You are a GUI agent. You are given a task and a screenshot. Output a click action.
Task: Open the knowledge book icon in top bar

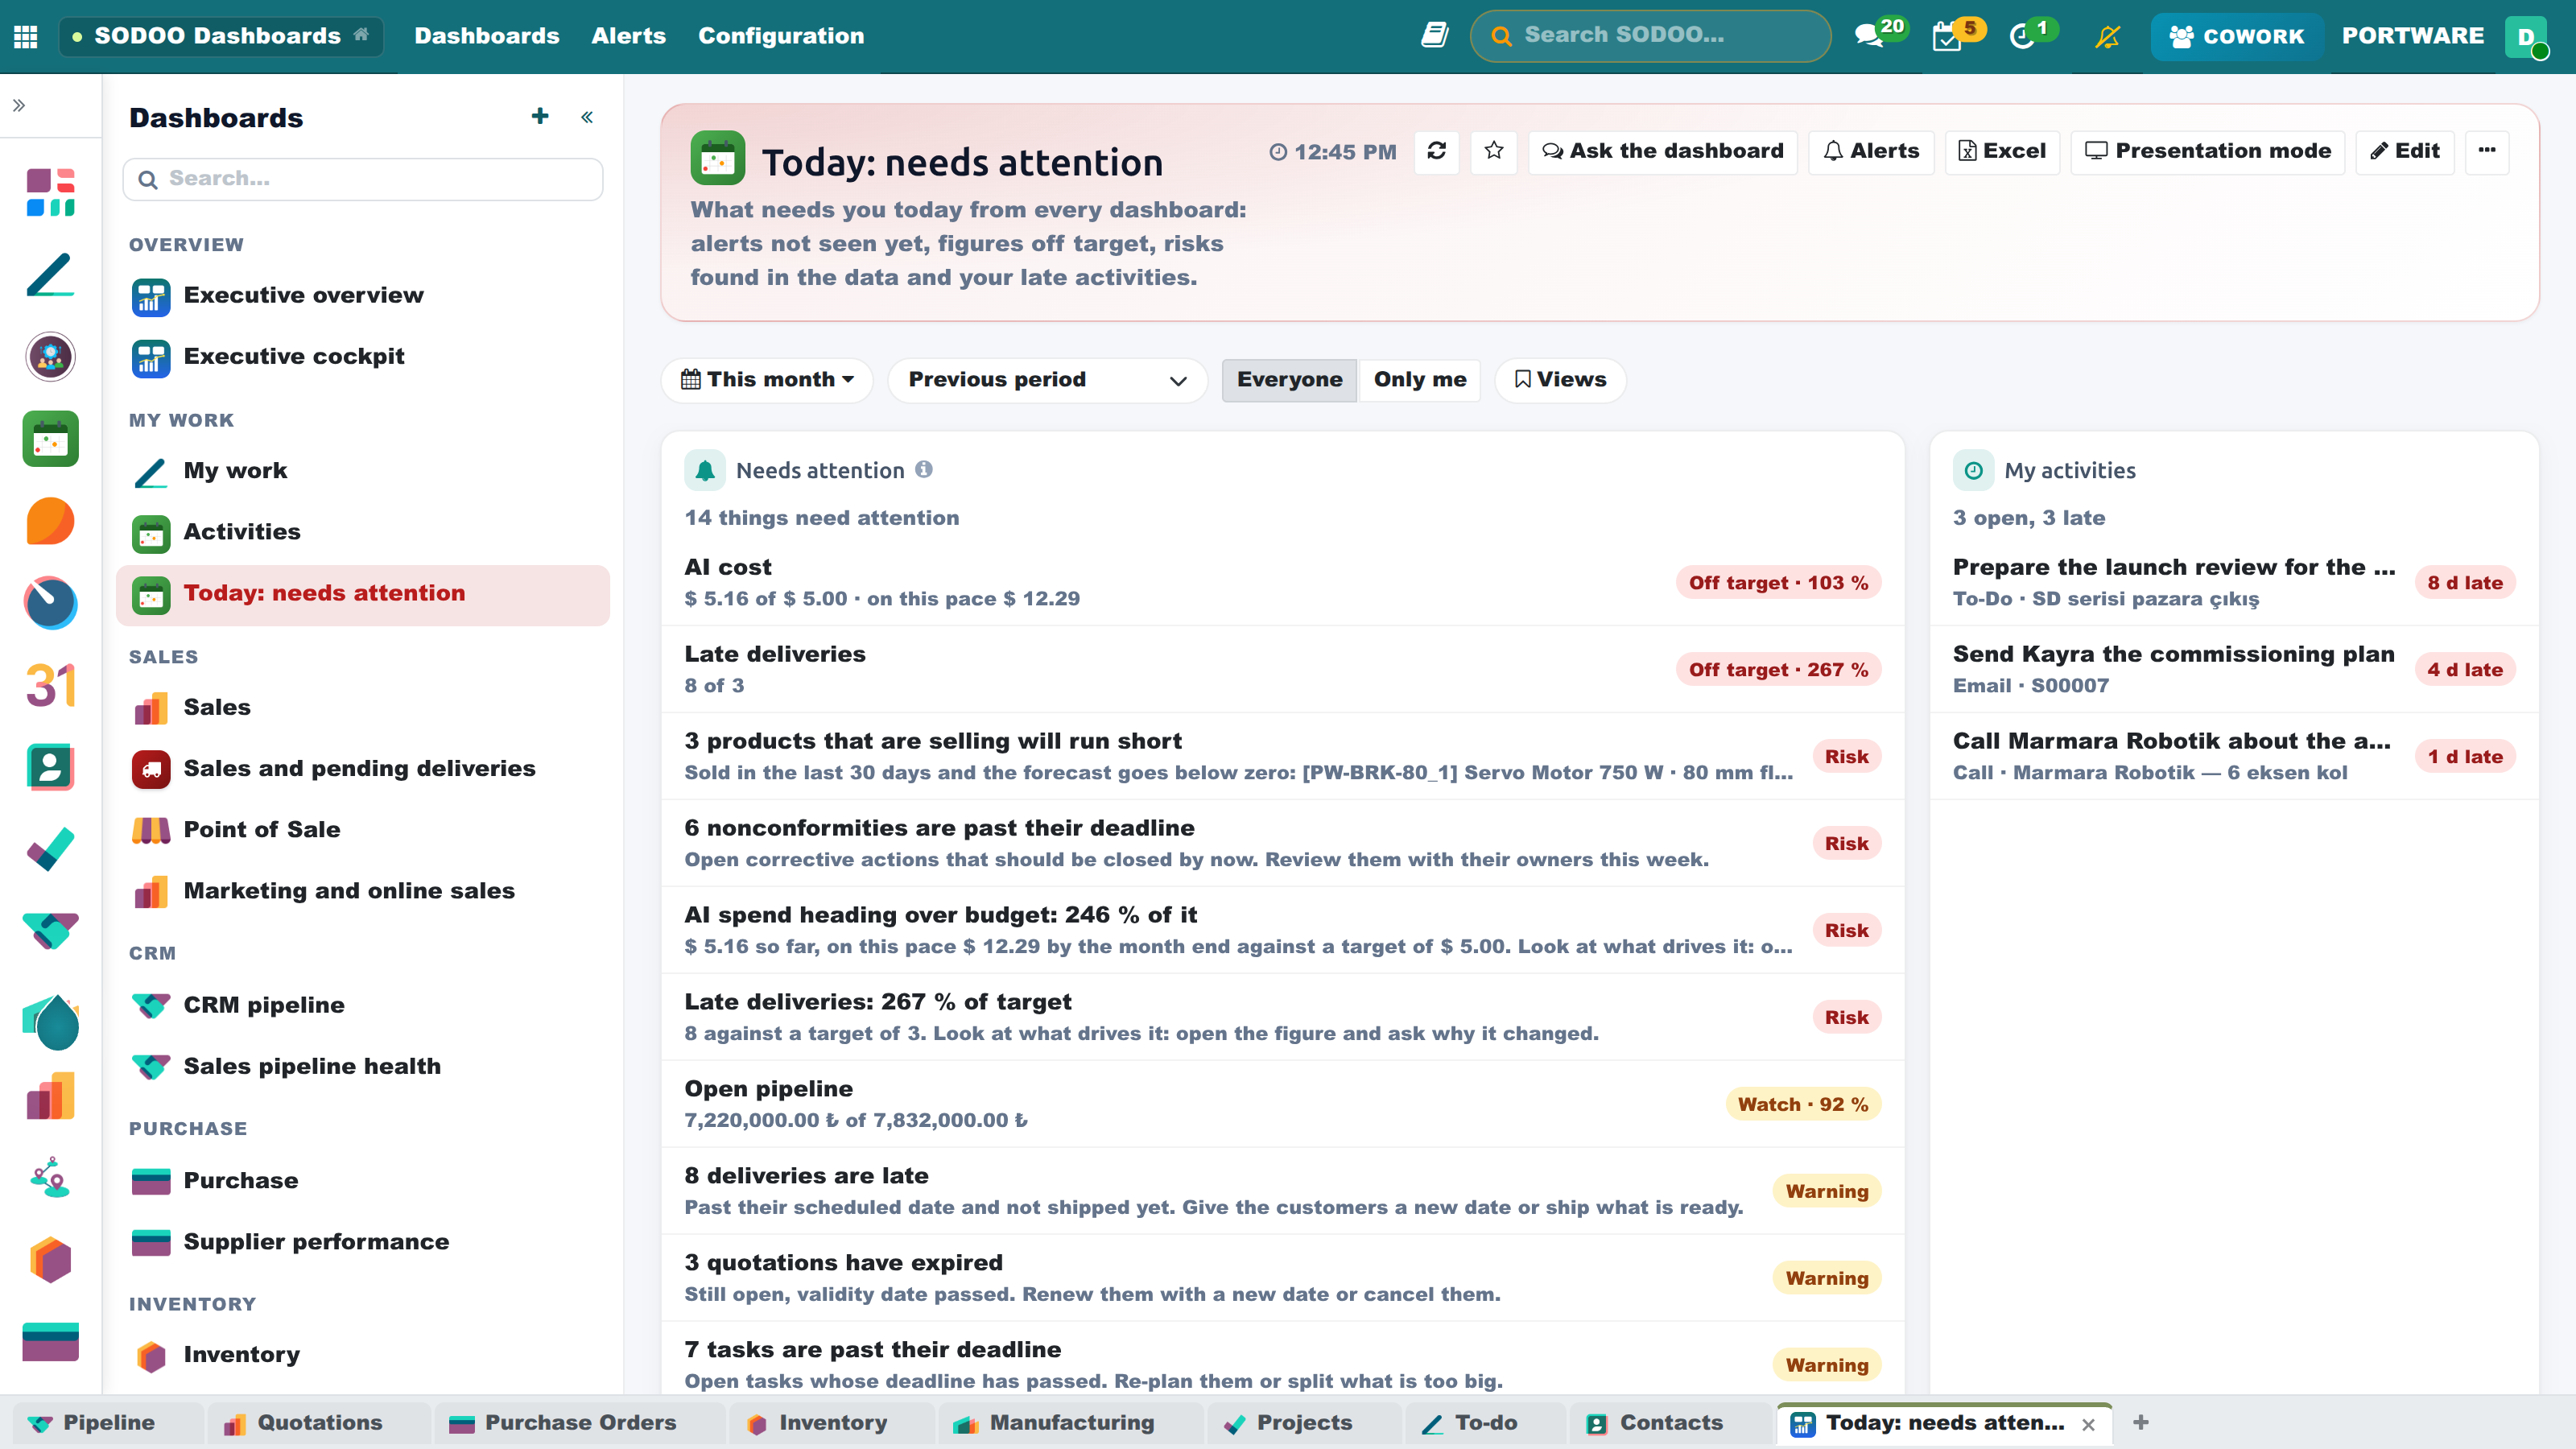click(1434, 36)
